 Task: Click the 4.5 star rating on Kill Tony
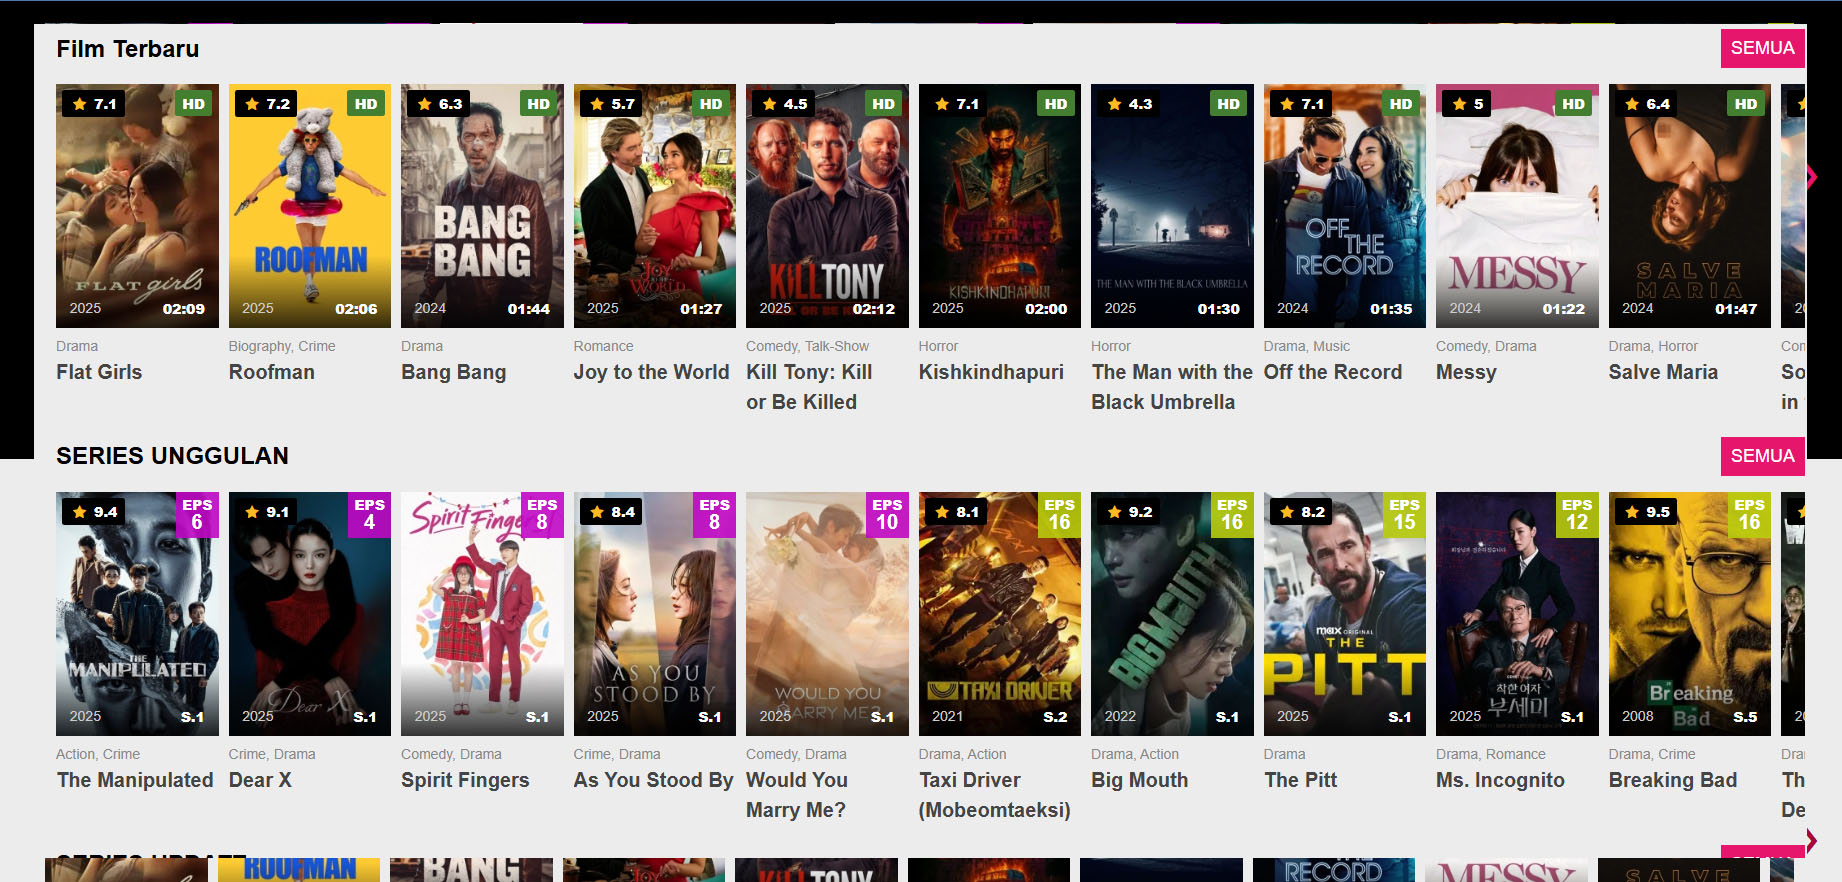(784, 104)
